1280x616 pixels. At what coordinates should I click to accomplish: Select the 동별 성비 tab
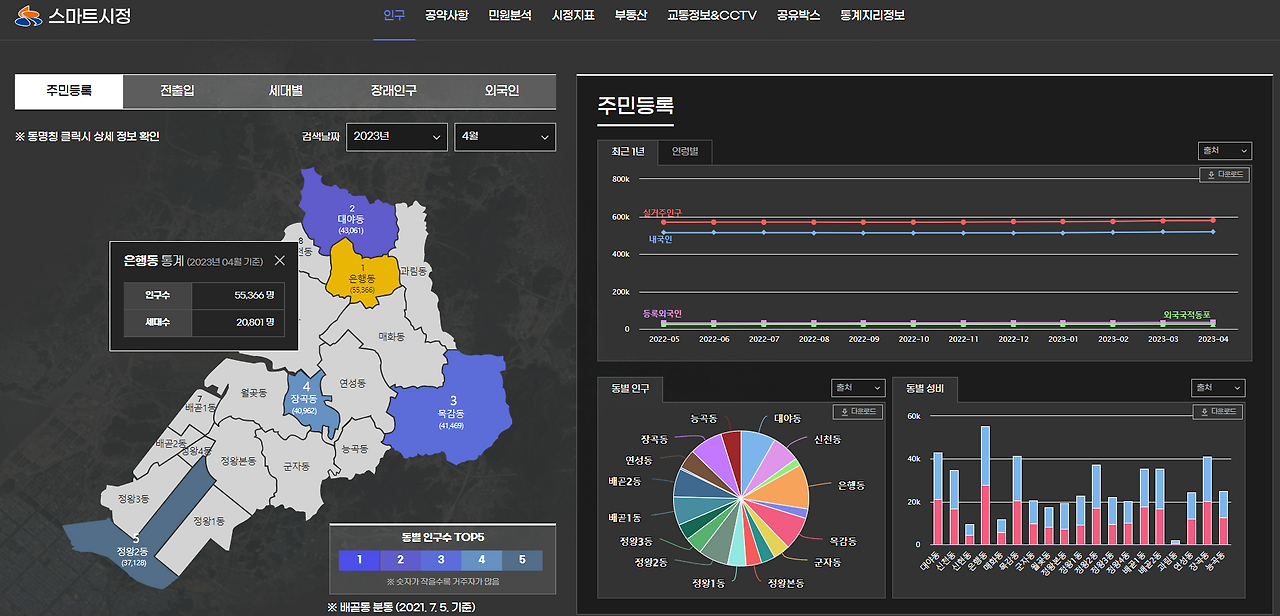(925, 388)
